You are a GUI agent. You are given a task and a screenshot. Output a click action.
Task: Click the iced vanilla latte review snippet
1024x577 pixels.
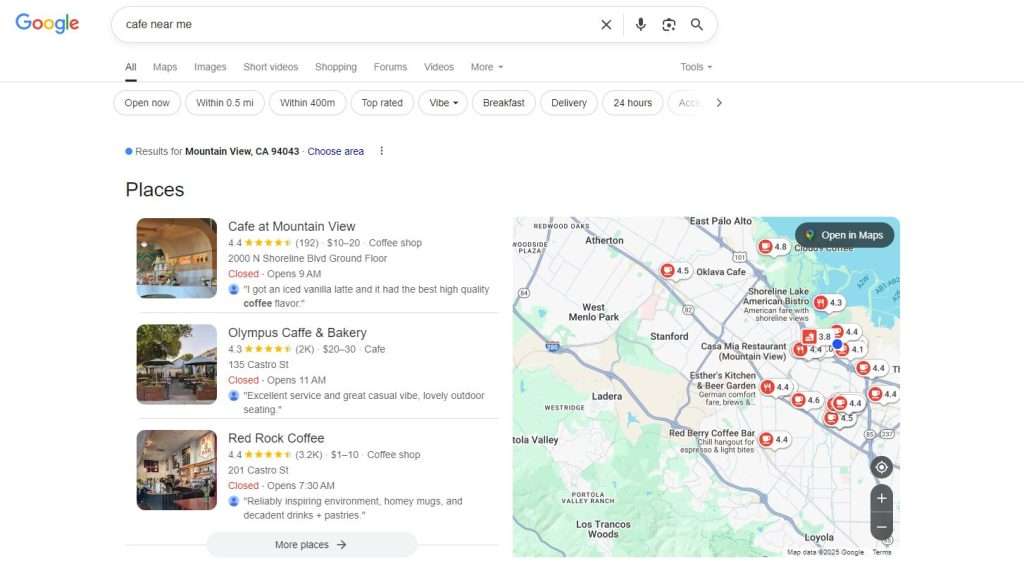(366, 296)
